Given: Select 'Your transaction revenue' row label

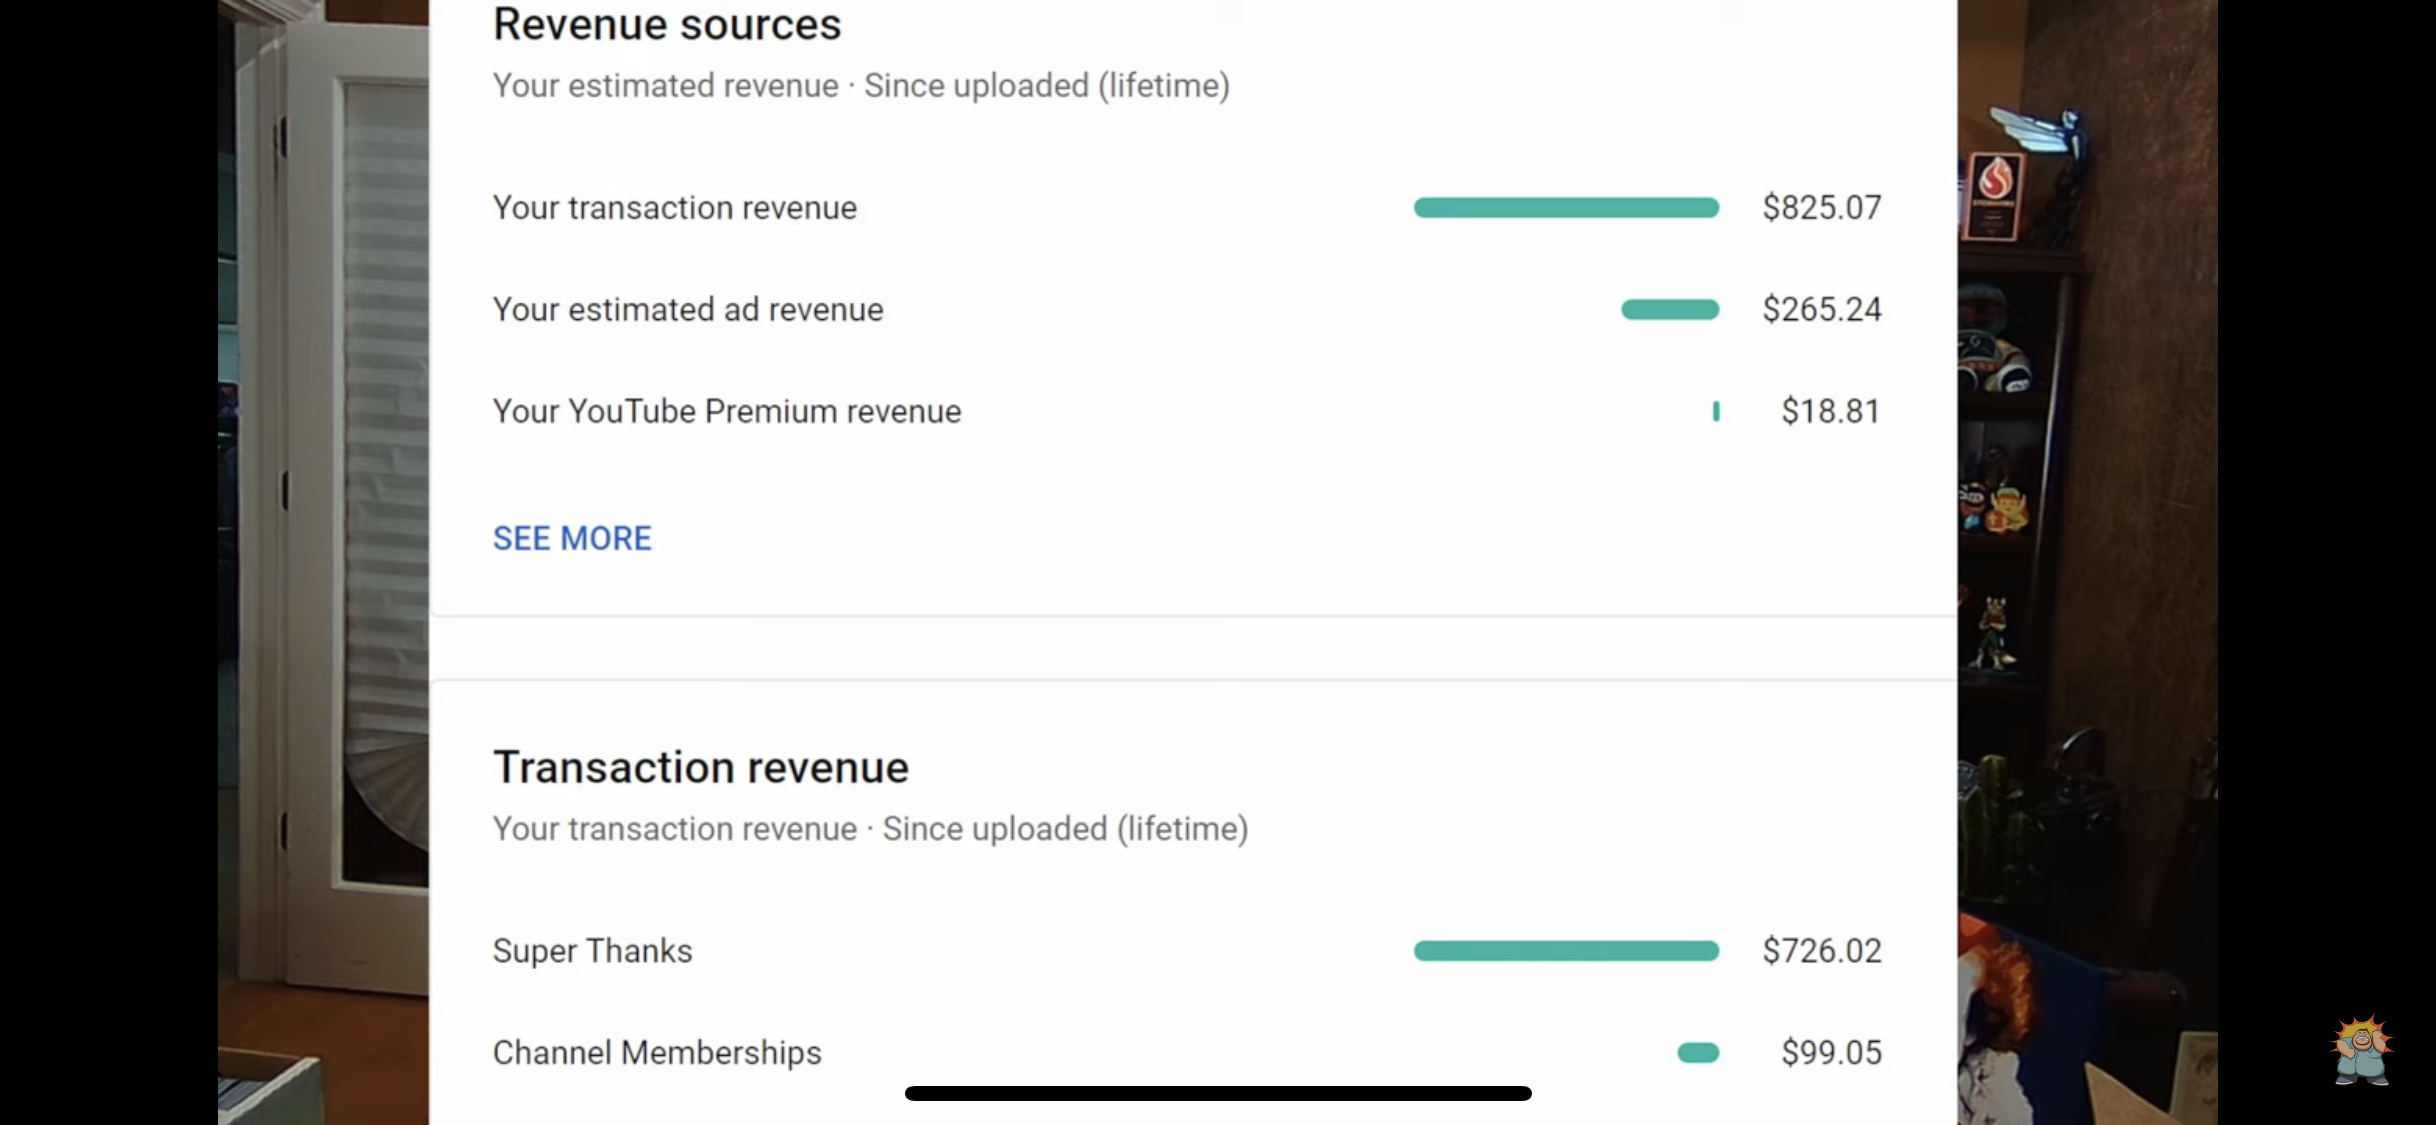Looking at the screenshot, I should click(x=675, y=207).
